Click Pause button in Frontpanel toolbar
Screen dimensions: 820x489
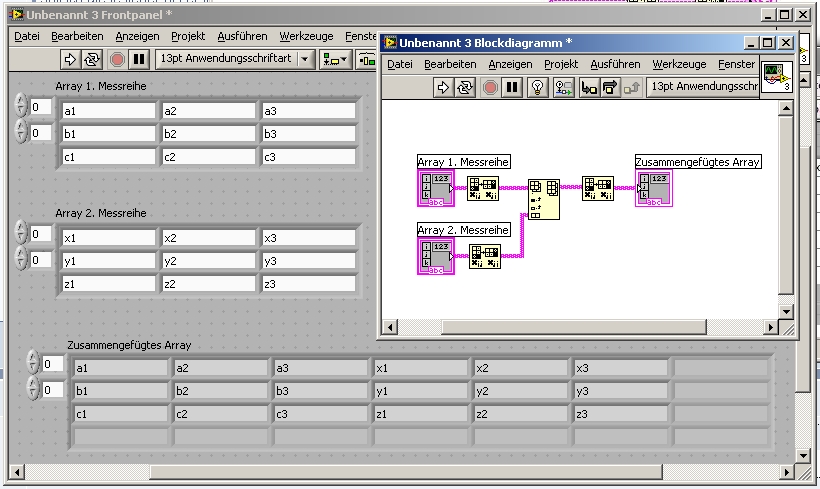pos(139,60)
